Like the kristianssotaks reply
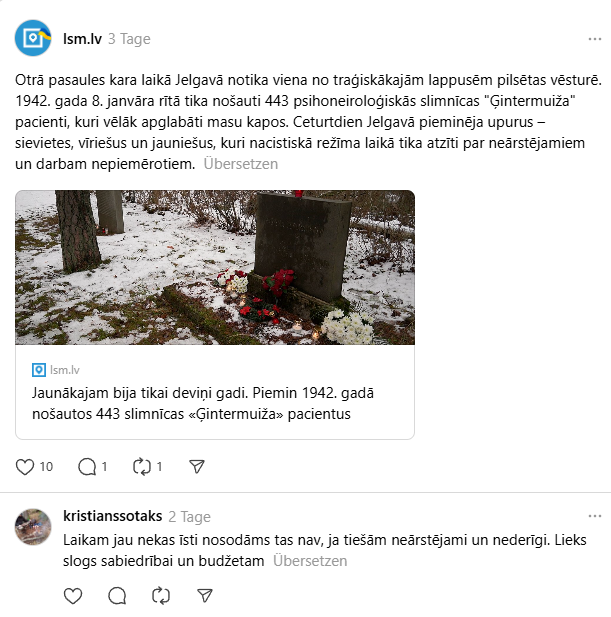The width and height of the screenshot is (611, 617). pyautogui.click(x=73, y=595)
